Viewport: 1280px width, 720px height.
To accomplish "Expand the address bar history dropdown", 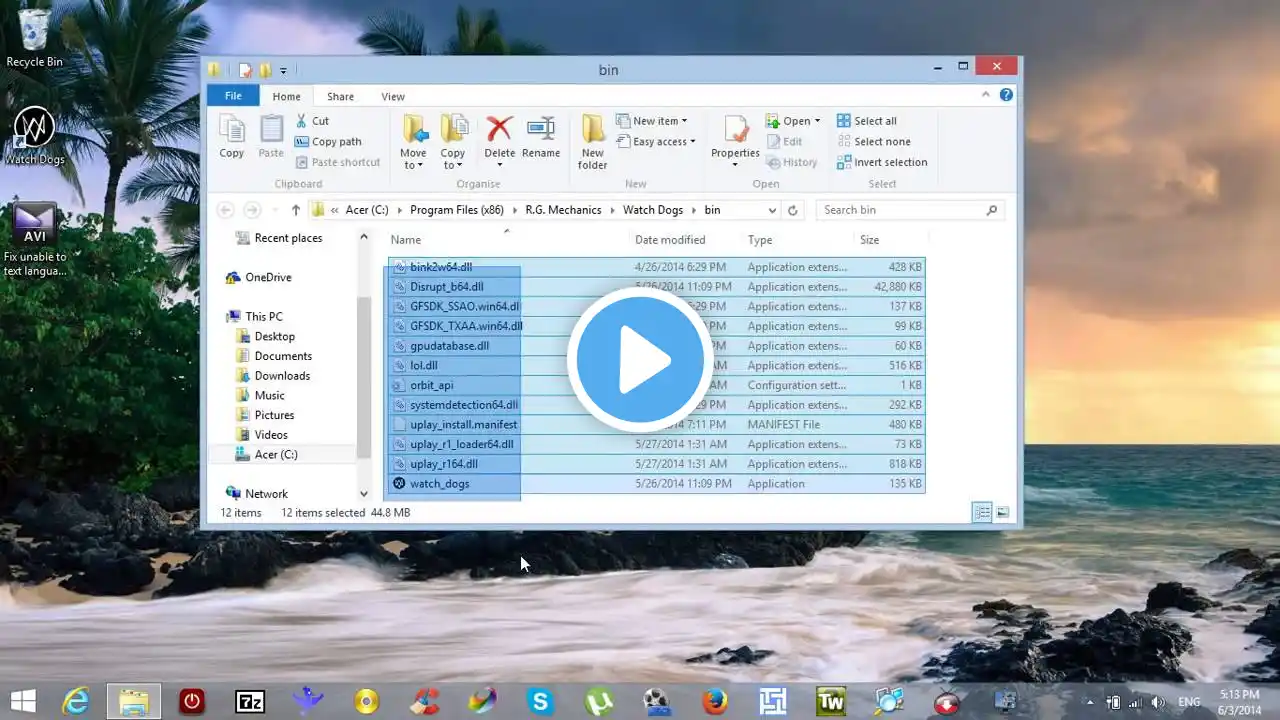I will coord(772,210).
